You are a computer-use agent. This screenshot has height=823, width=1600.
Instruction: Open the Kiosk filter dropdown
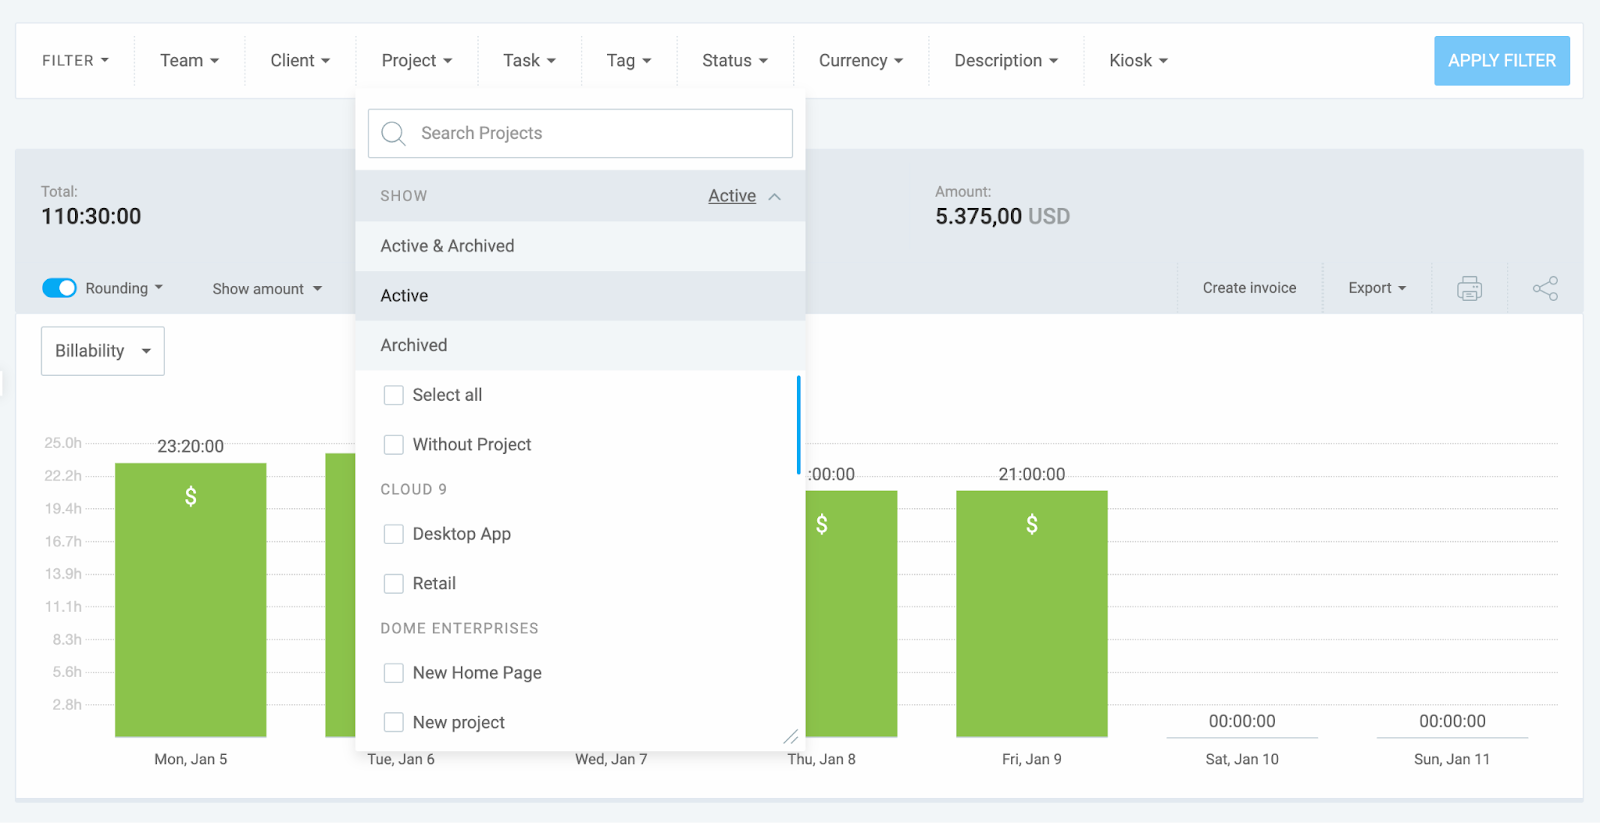pos(1138,61)
